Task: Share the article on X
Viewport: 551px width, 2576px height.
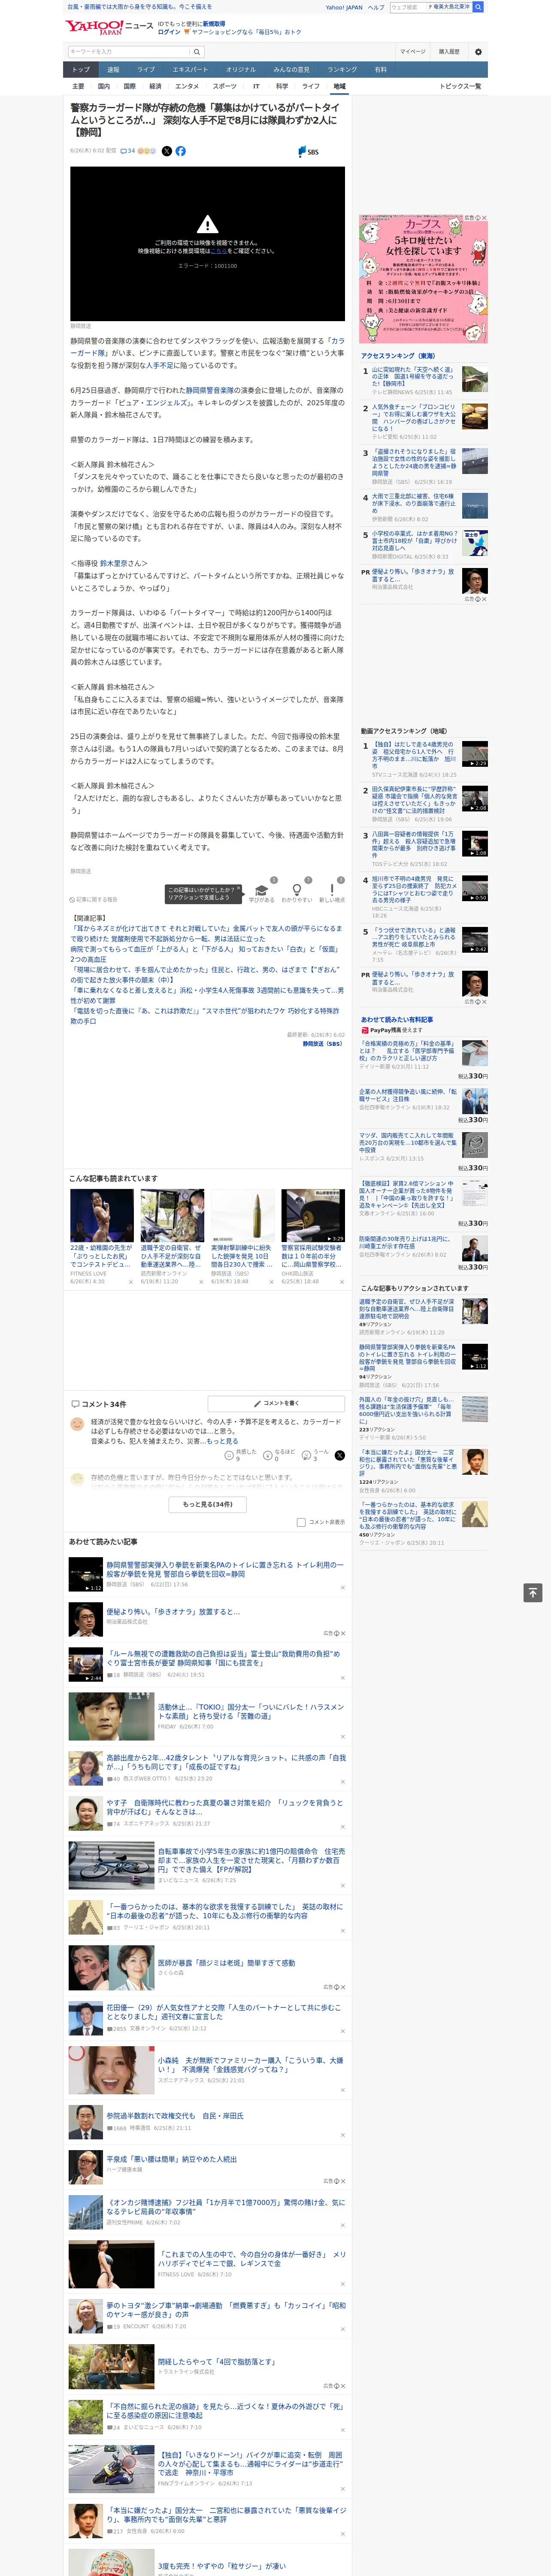Action: pos(167,151)
